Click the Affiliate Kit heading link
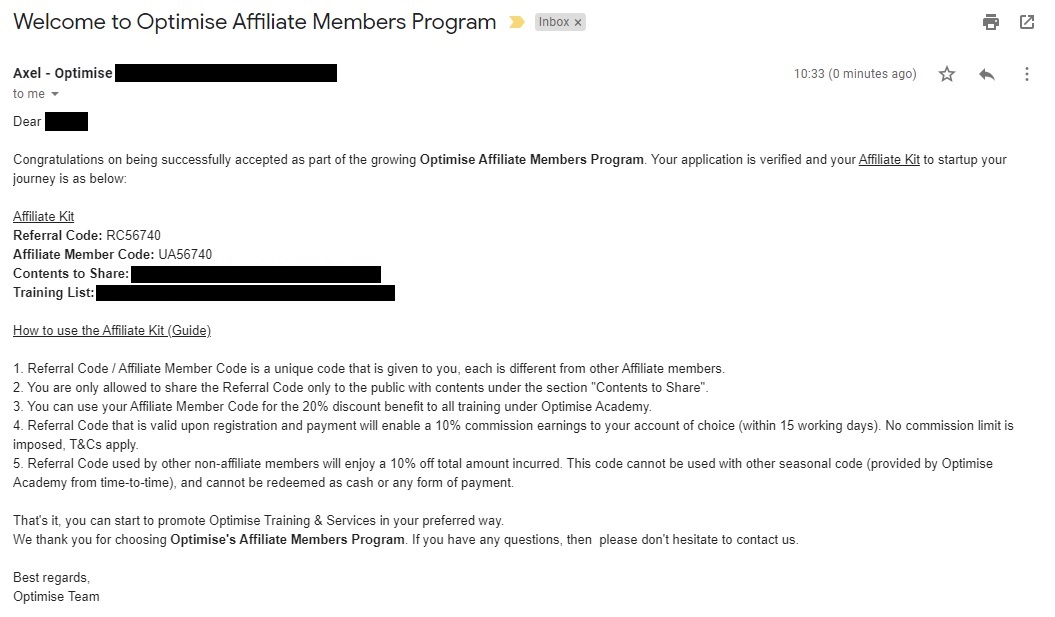1055x617 pixels. tap(44, 217)
